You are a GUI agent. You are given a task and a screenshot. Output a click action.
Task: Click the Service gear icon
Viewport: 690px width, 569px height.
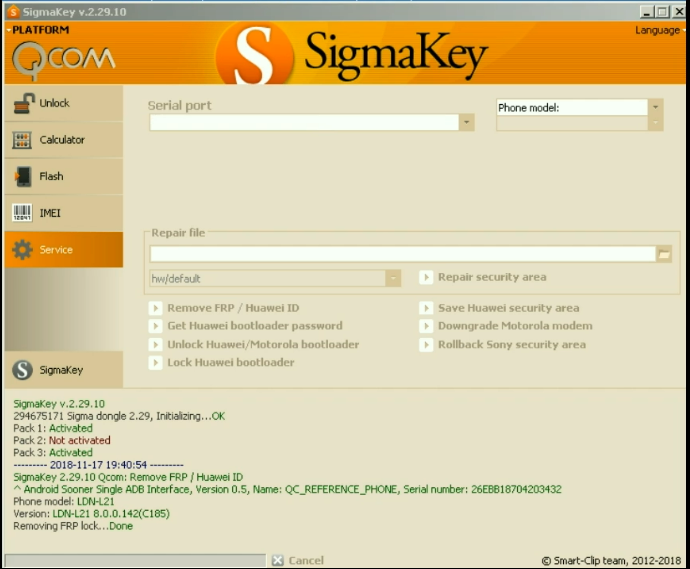22,250
